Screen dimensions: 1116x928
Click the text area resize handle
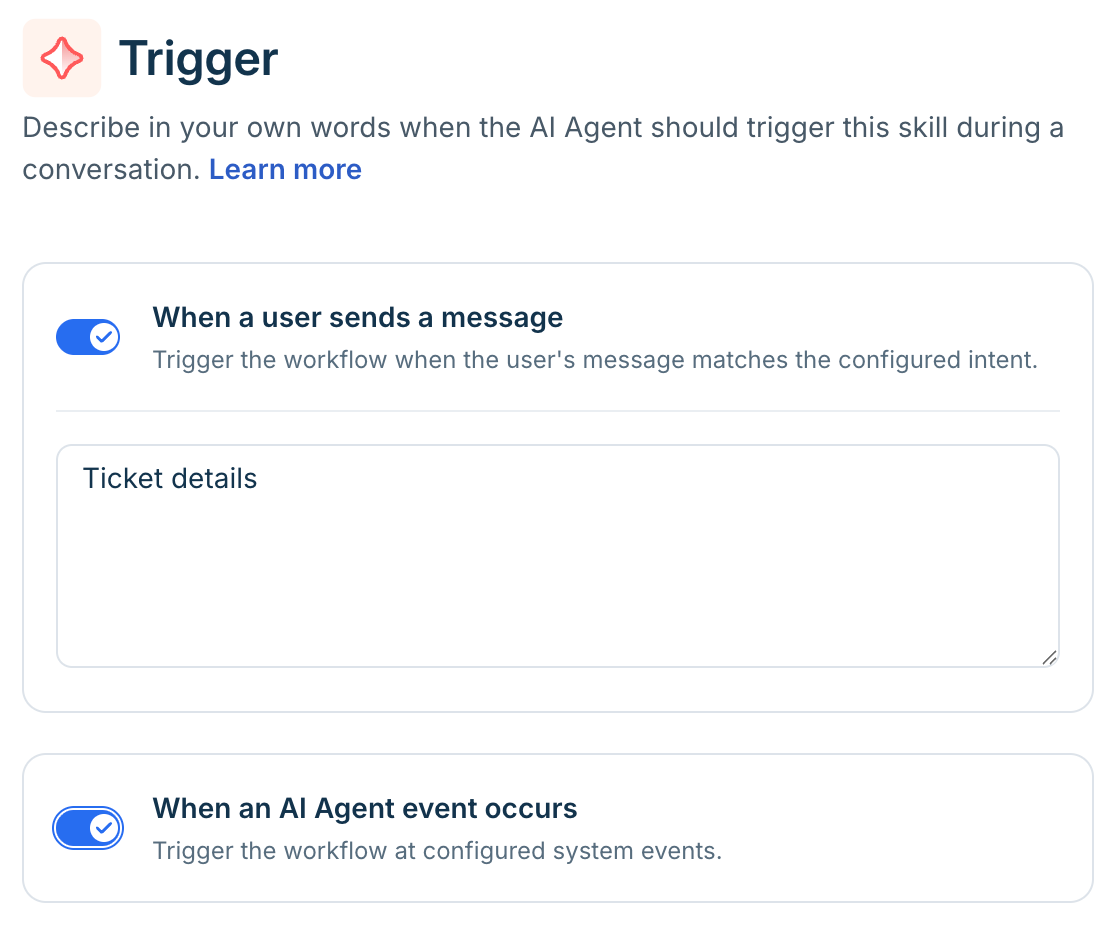coord(1049,658)
